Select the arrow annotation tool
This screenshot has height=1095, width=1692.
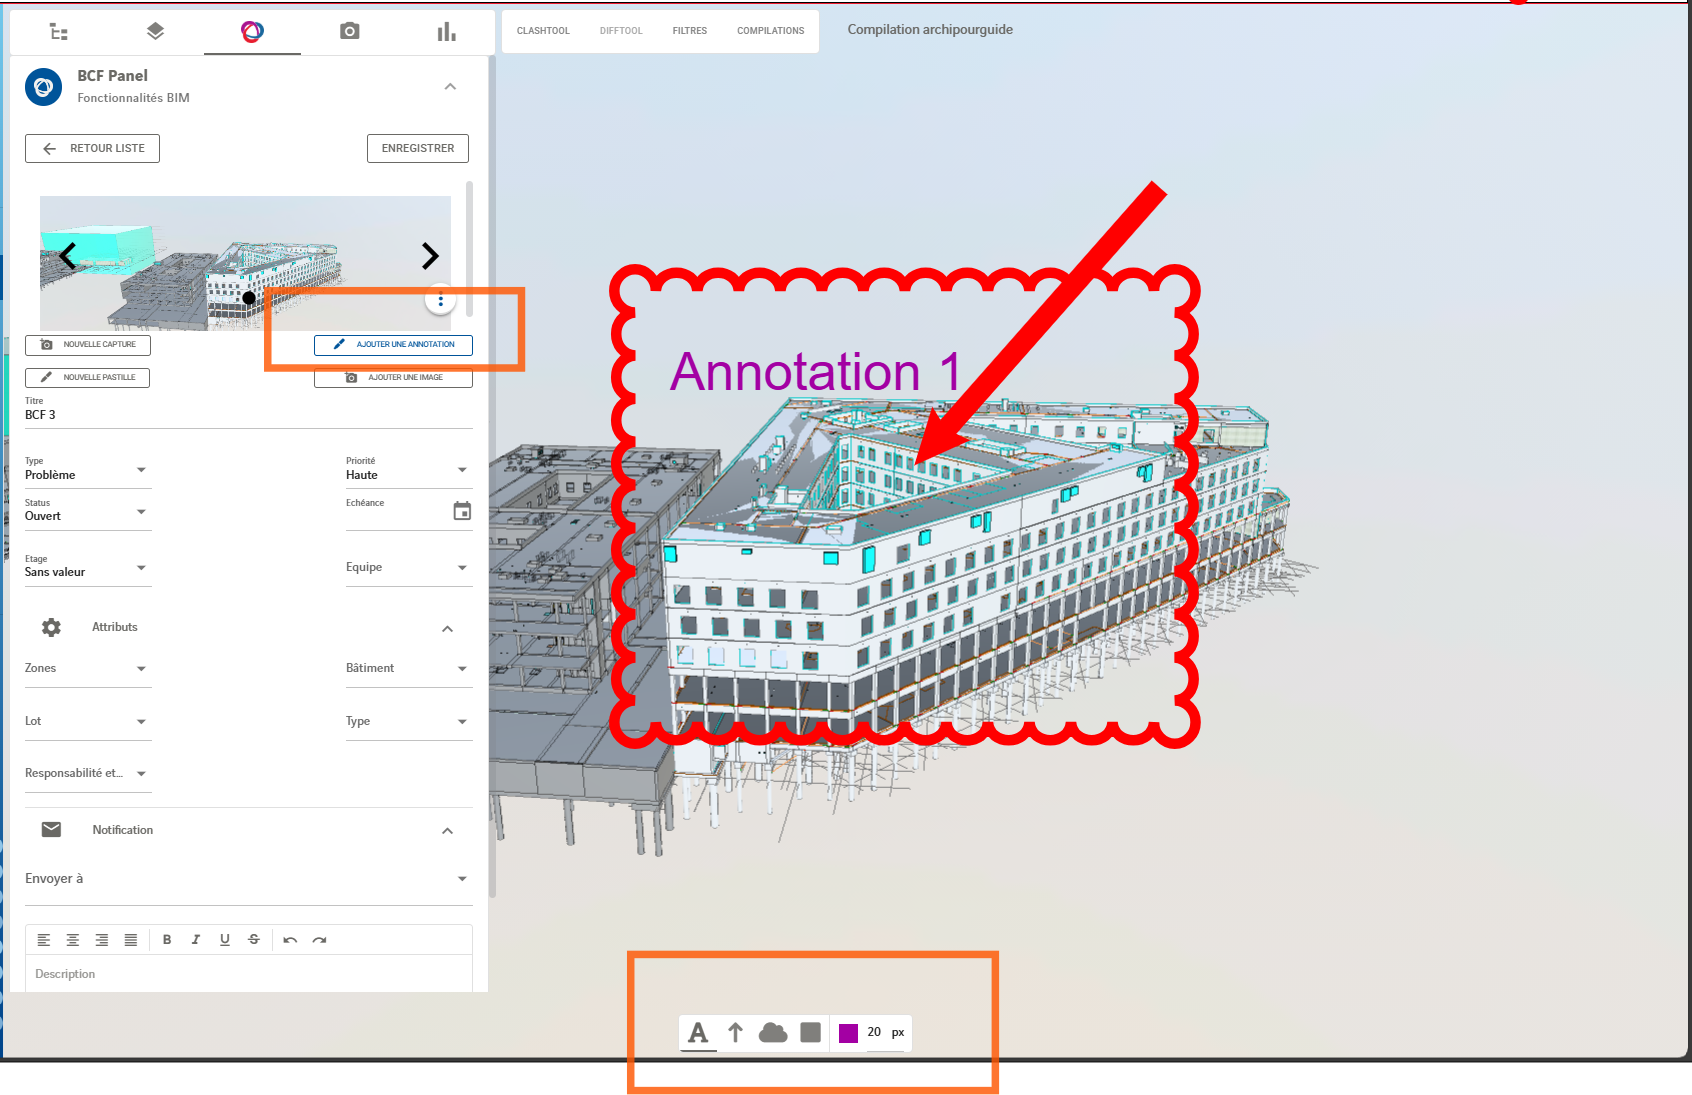point(735,1033)
